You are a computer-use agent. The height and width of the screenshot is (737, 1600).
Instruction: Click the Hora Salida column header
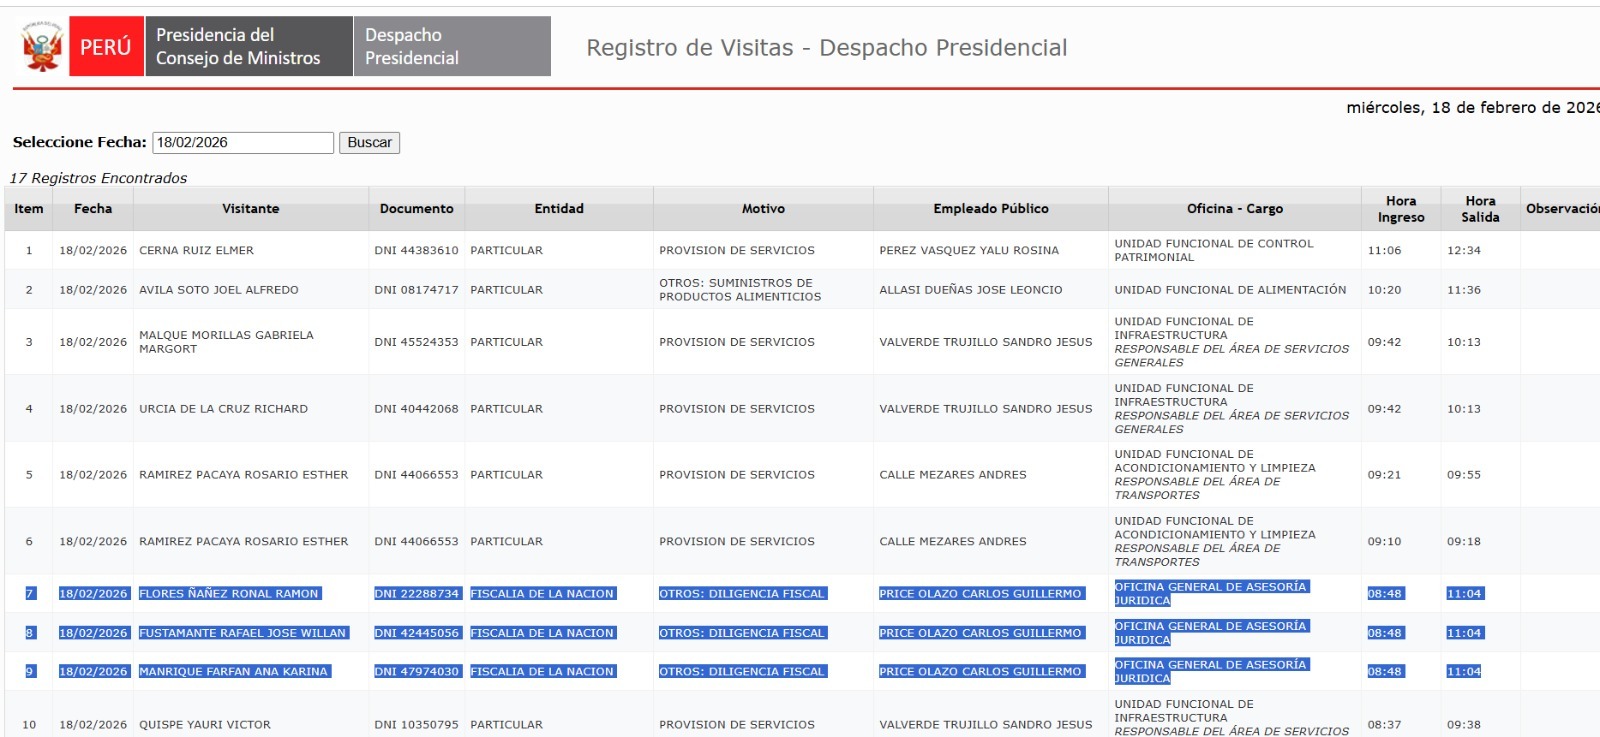pos(1480,209)
